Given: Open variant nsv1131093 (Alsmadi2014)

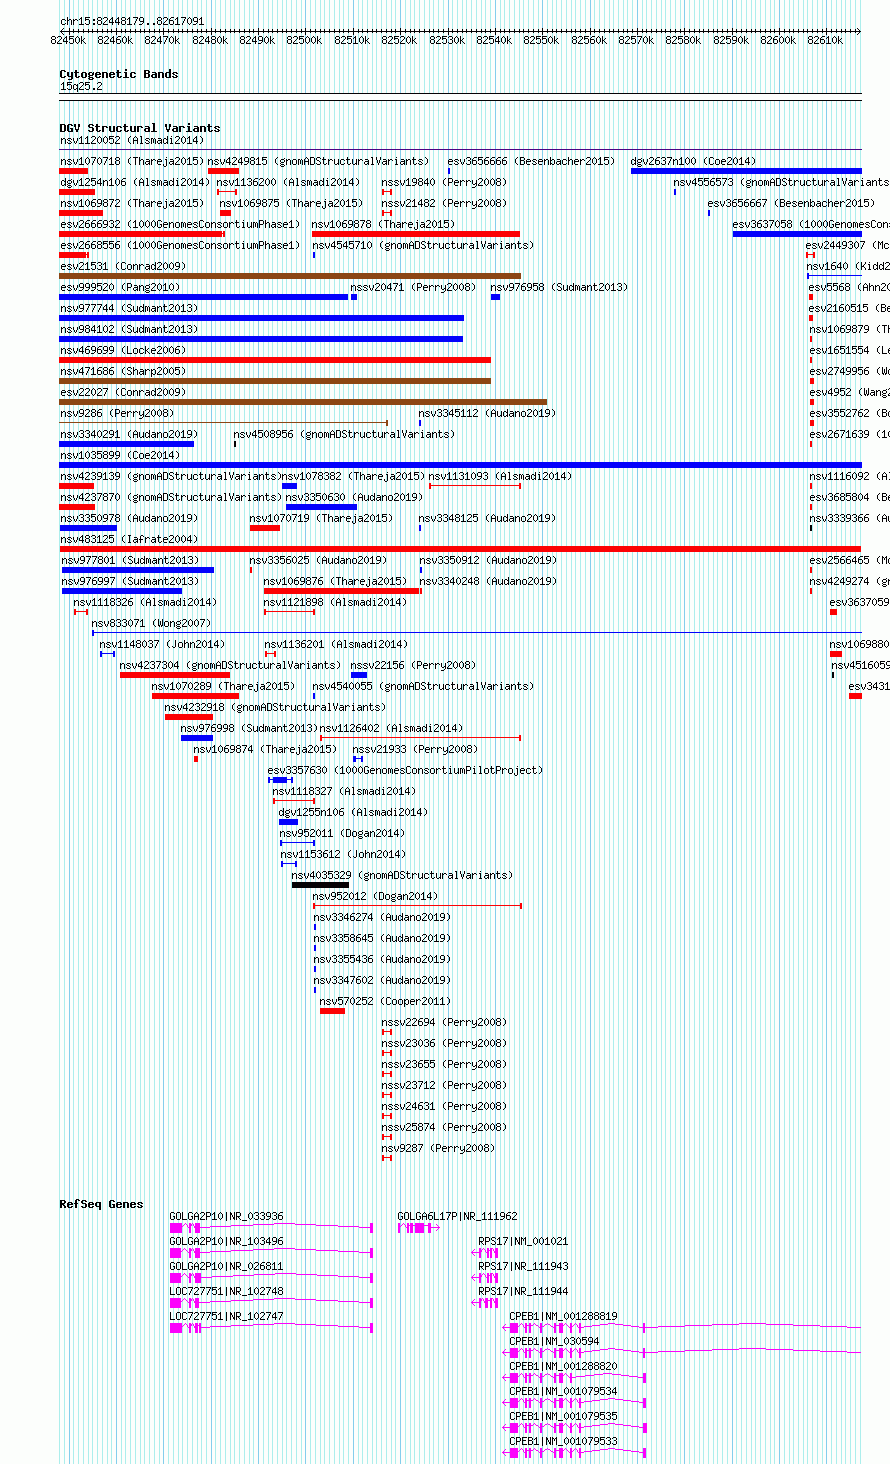Looking at the screenshot, I should point(501,476).
